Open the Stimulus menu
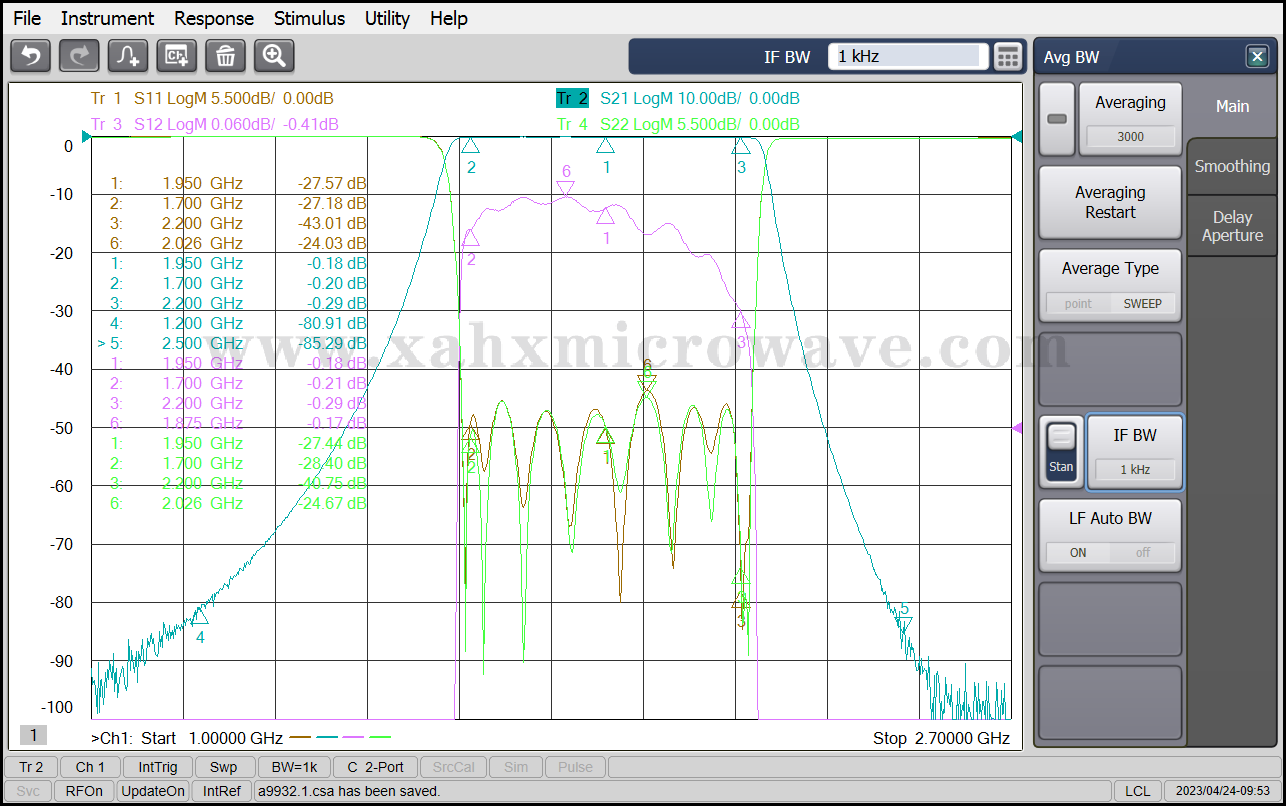Screen dimensions: 1286x806 (309, 18)
